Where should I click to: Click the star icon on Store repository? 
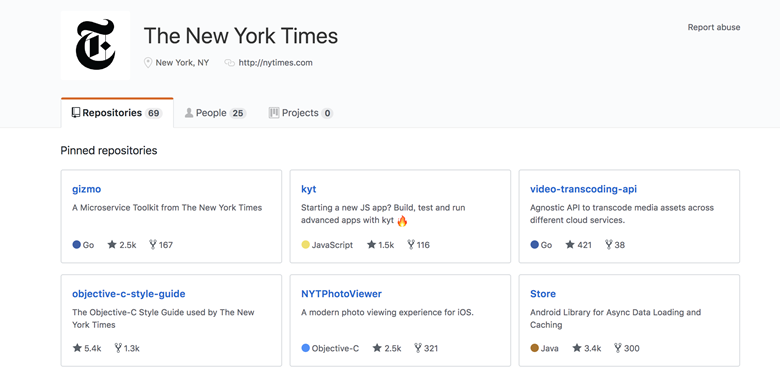(x=577, y=348)
